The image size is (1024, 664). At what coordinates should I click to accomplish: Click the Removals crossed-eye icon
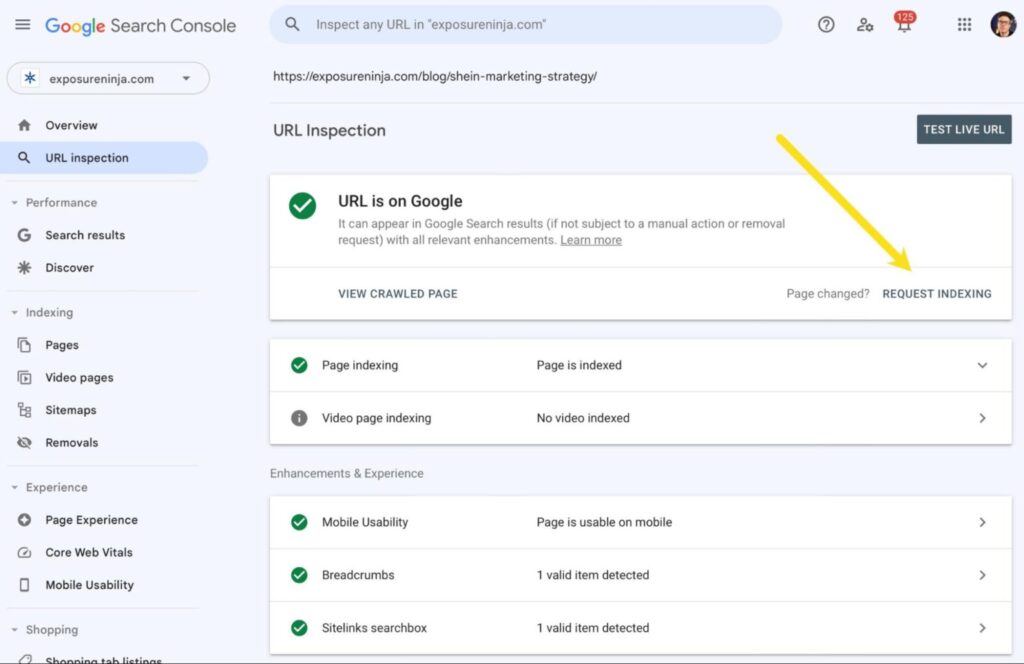click(24, 443)
